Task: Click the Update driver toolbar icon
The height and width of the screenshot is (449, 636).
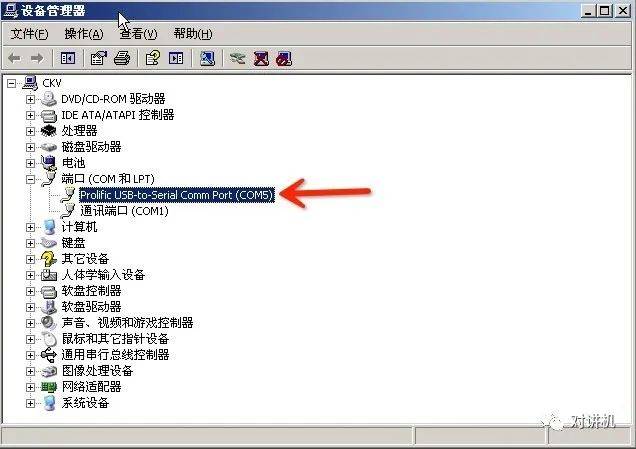Action: pos(237,59)
